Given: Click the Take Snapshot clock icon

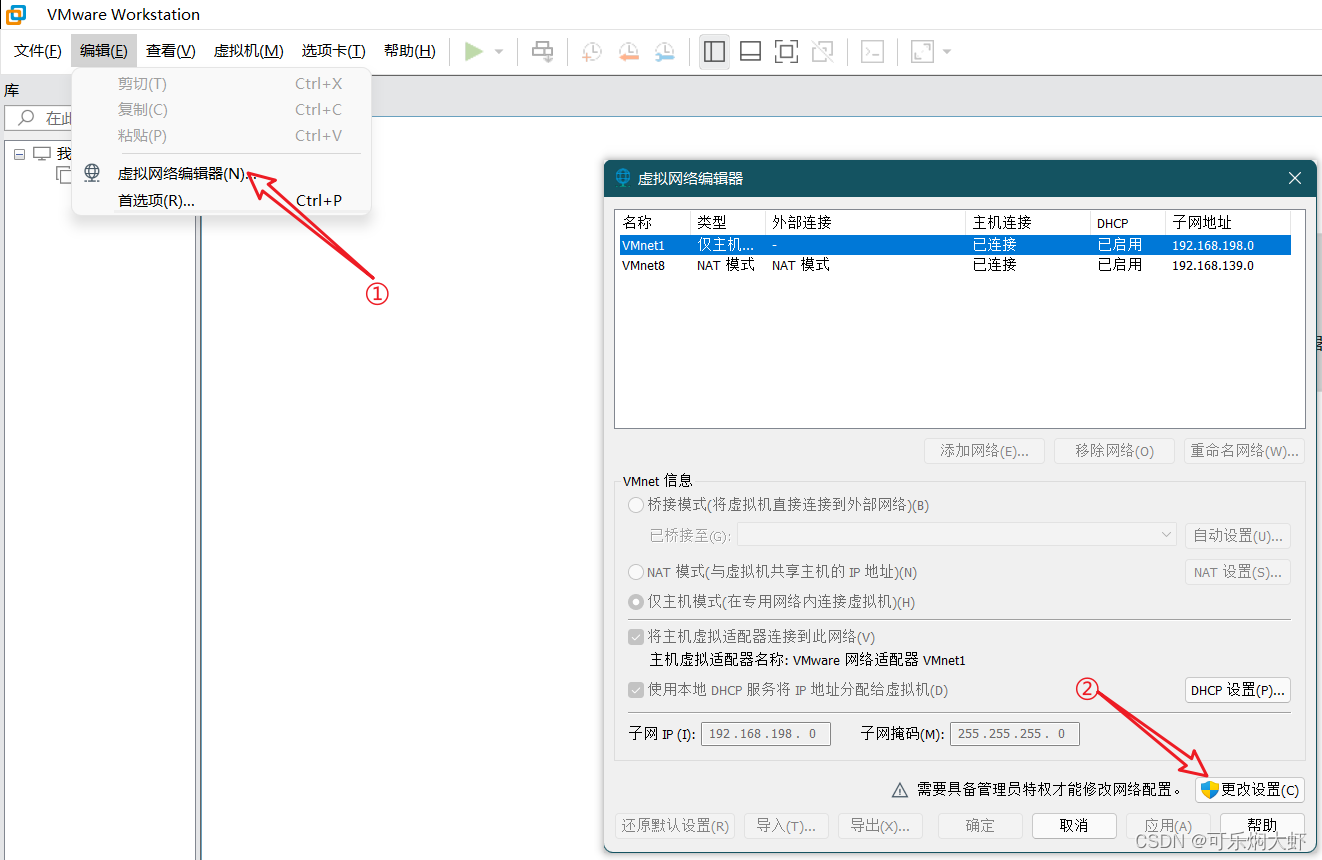Looking at the screenshot, I should (x=591, y=51).
